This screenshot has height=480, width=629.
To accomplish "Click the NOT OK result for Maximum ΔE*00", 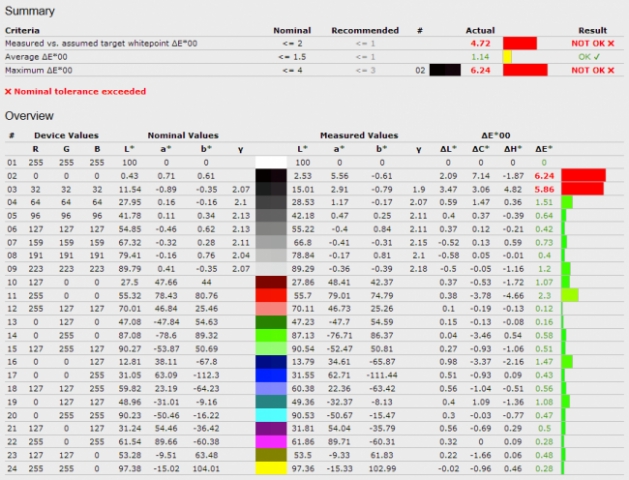I will [591, 71].
